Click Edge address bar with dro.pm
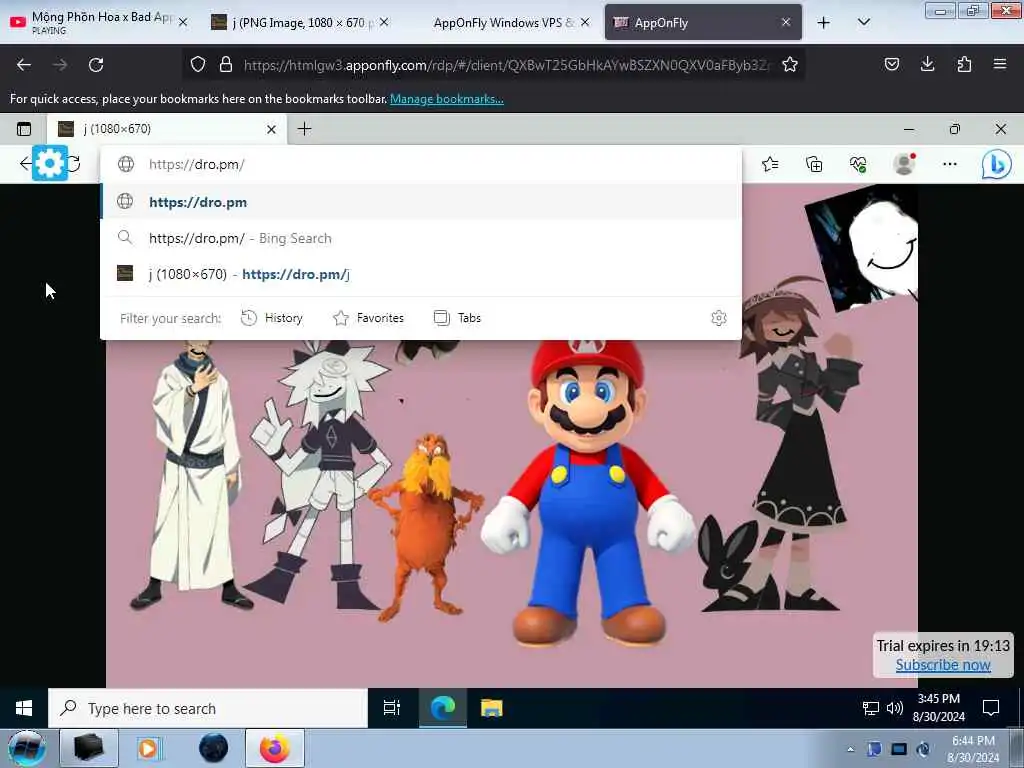This screenshot has height=768, width=1024. pos(421,165)
